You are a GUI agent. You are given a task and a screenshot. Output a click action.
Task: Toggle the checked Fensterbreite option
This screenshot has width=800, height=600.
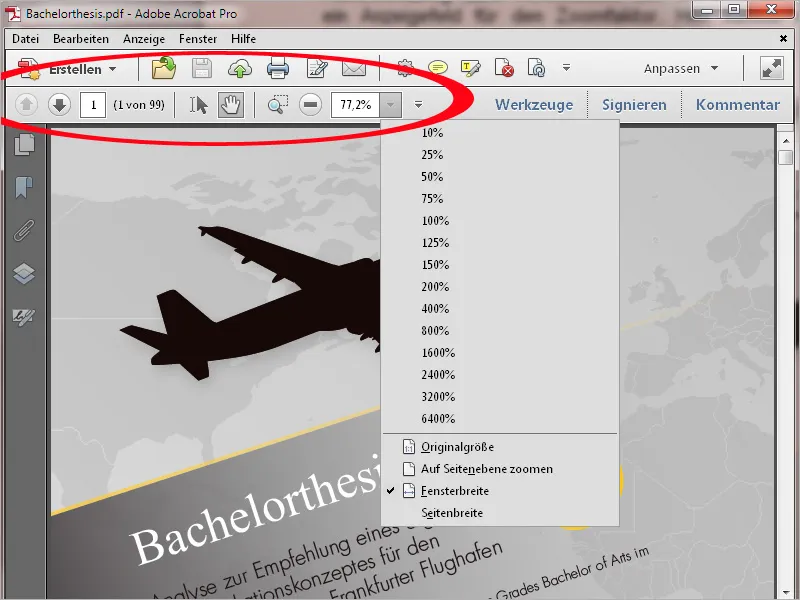click(x=500, y=491)
